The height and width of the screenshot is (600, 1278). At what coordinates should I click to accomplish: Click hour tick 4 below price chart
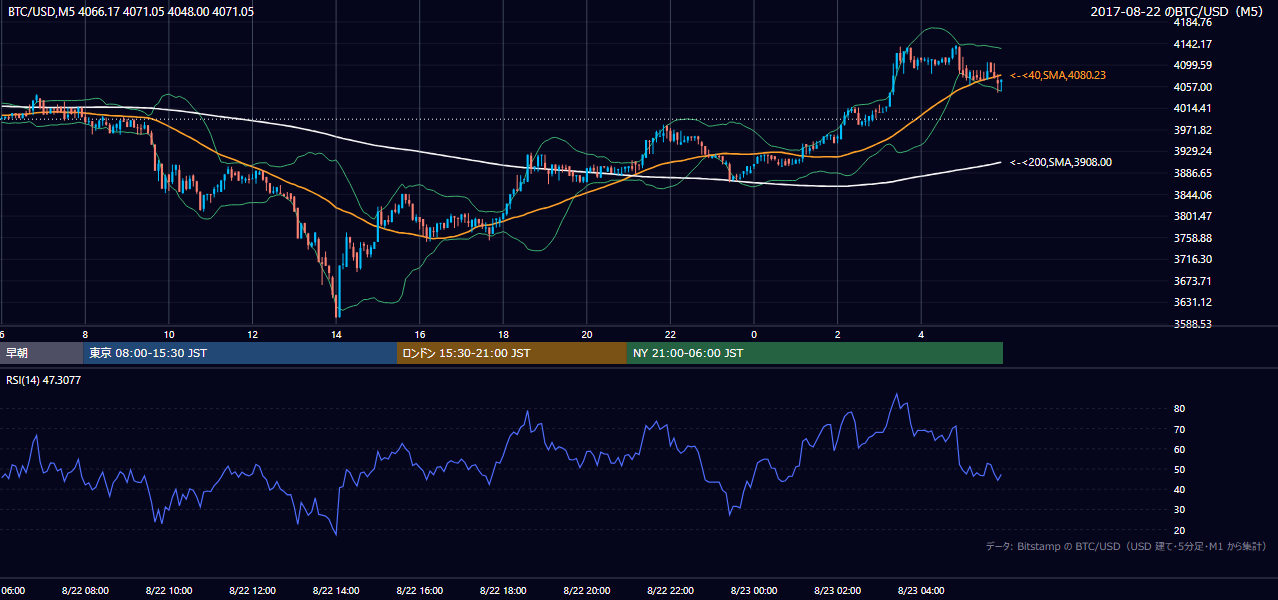pos(921,334)
